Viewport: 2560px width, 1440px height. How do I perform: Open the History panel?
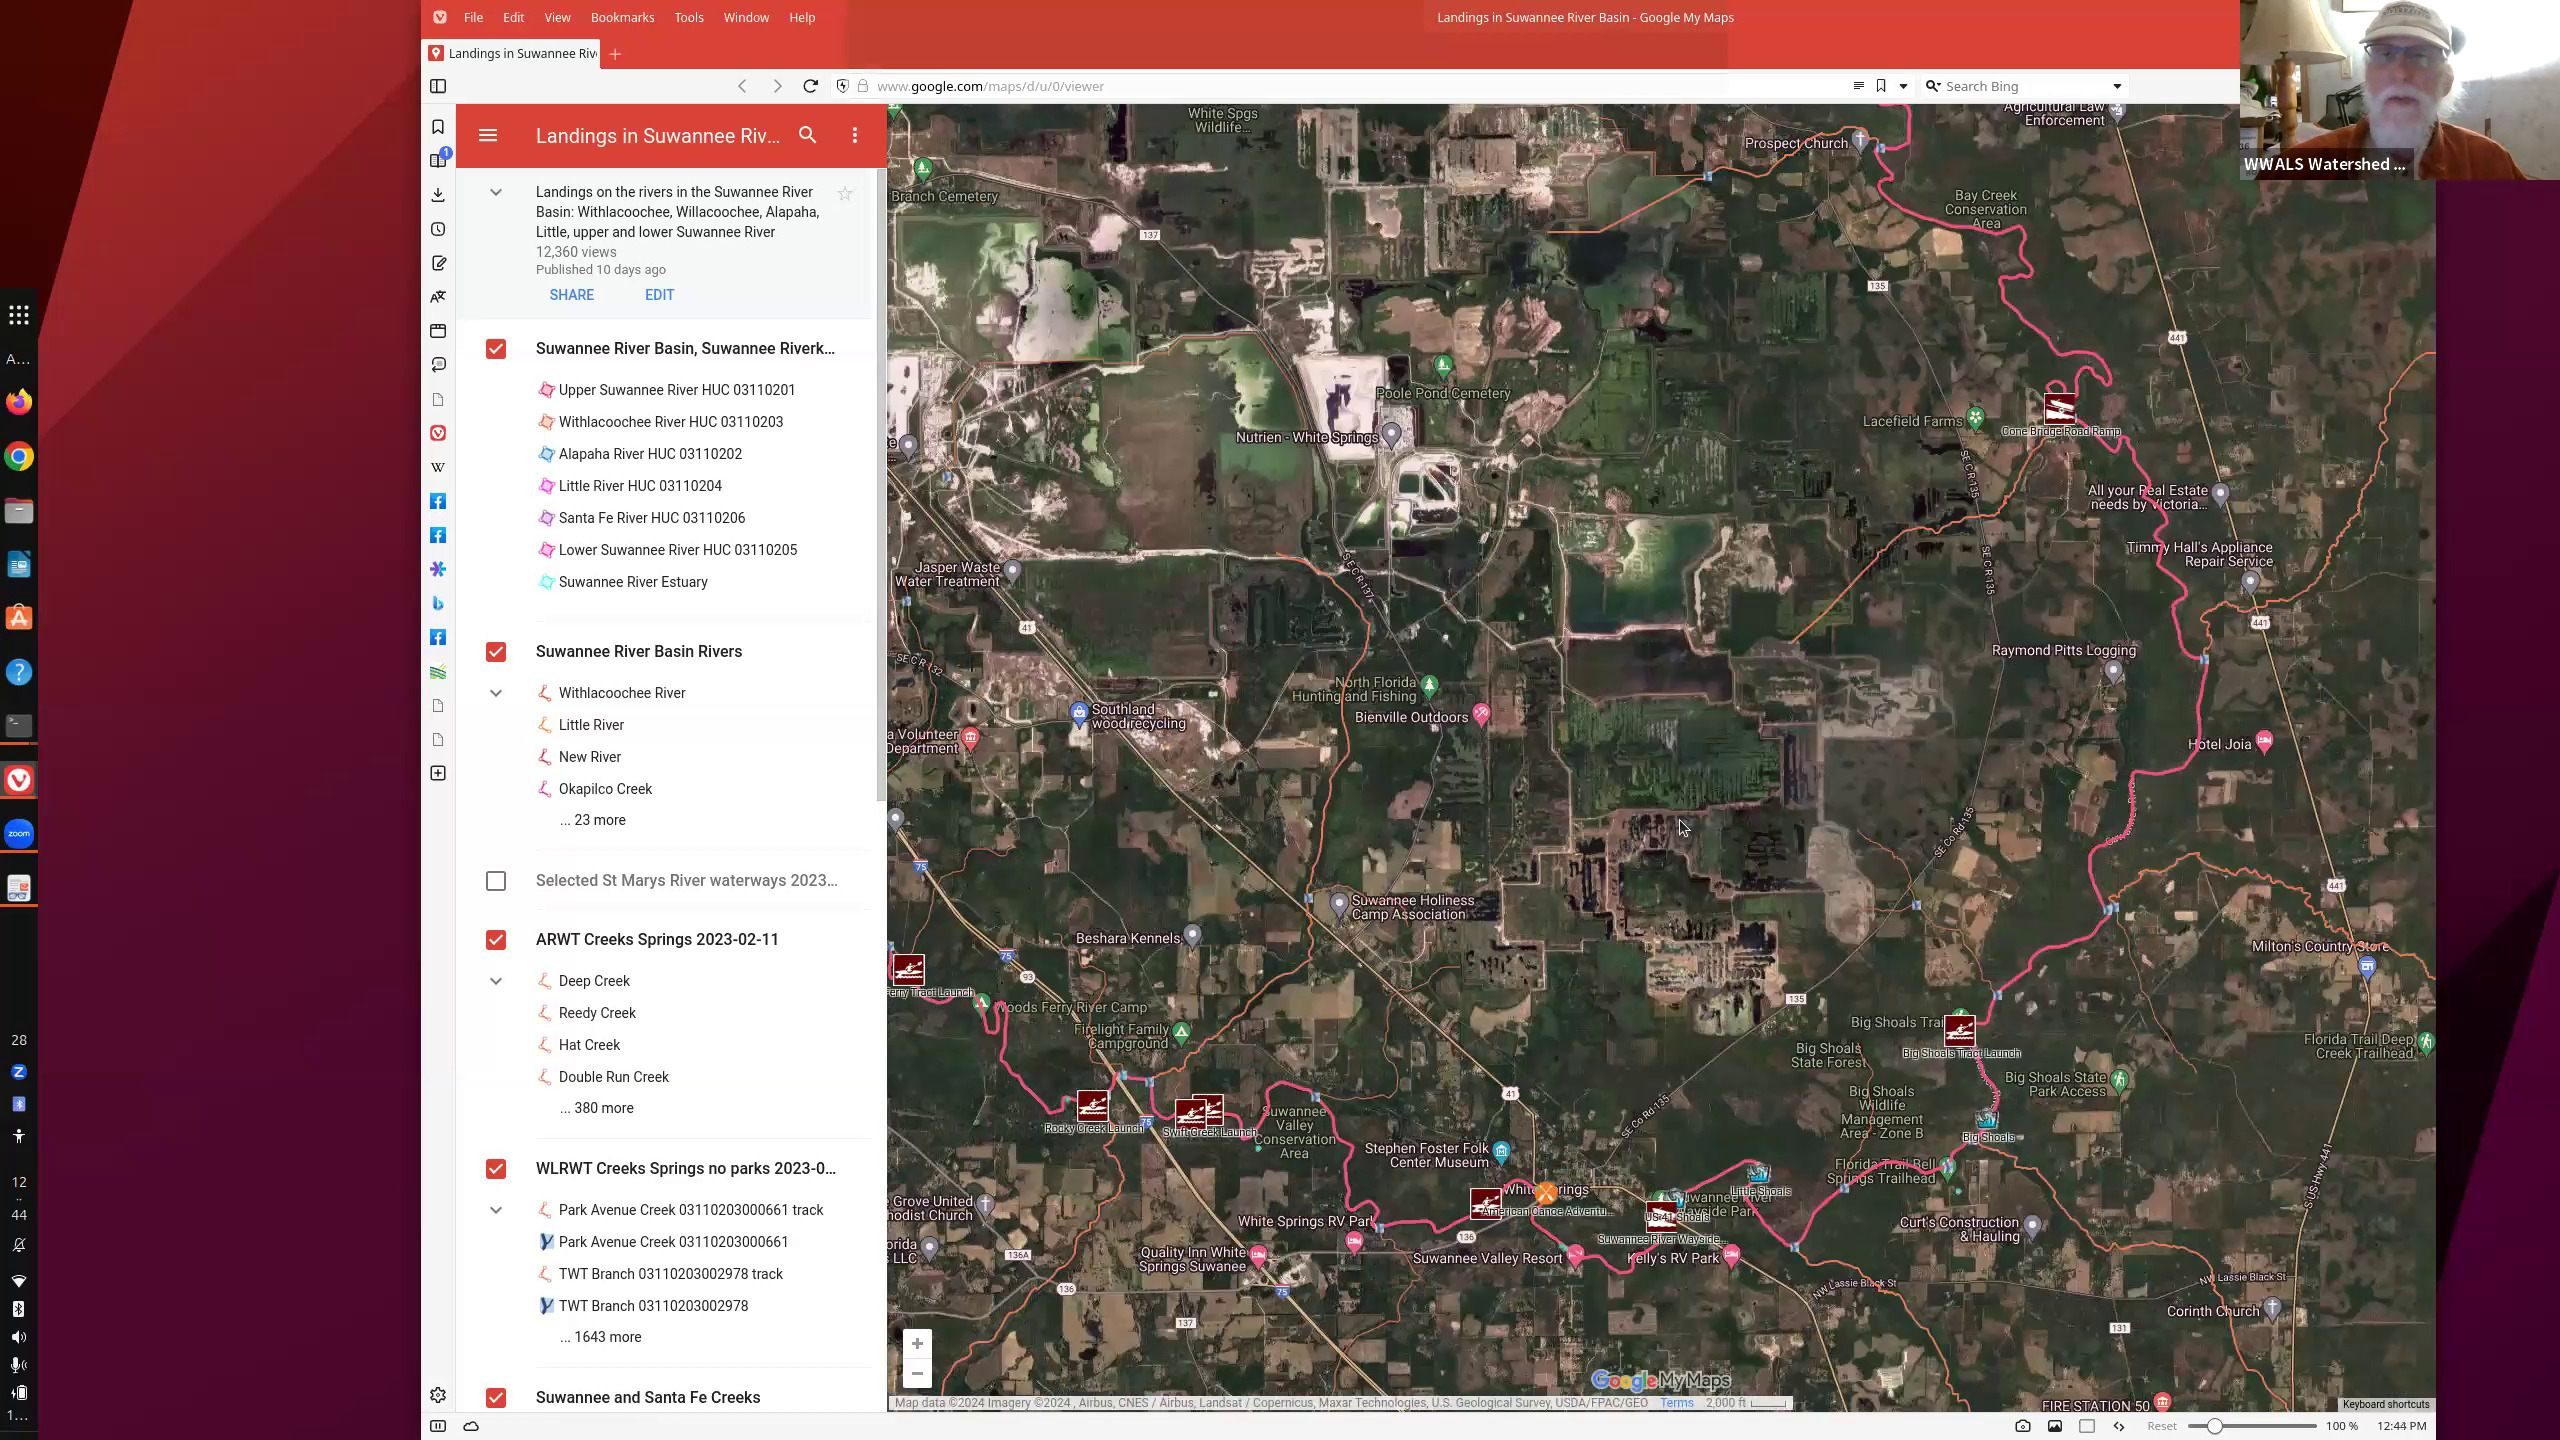(x=438, y=229)
